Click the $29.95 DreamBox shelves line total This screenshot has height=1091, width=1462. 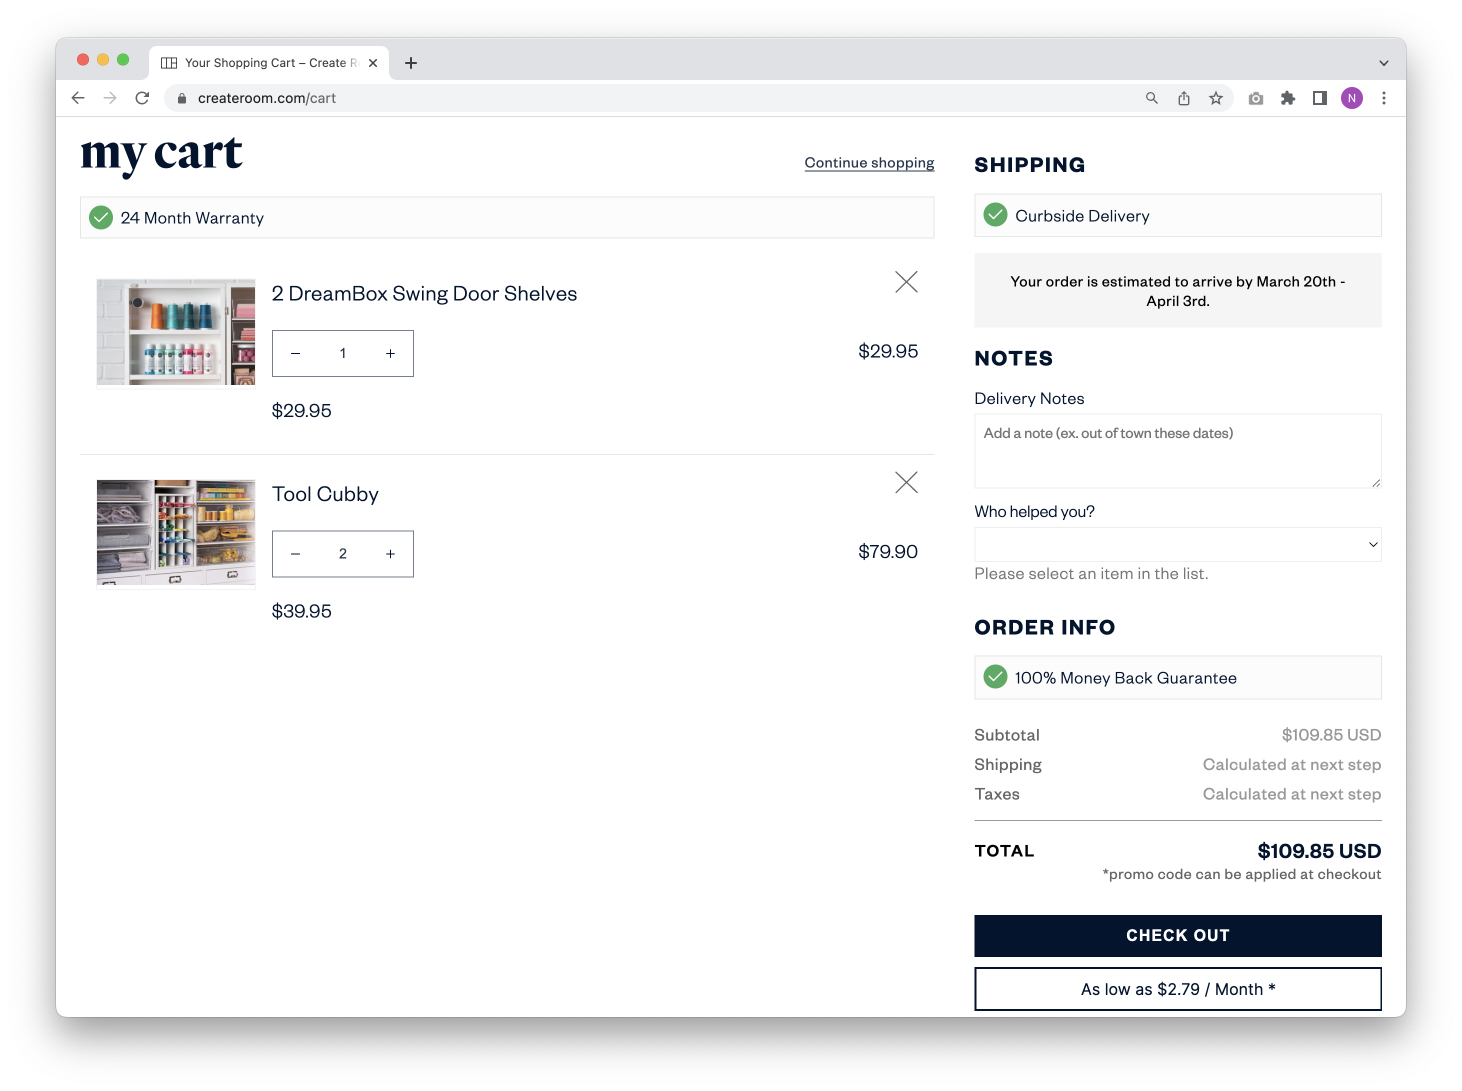[x=888, y=352]
